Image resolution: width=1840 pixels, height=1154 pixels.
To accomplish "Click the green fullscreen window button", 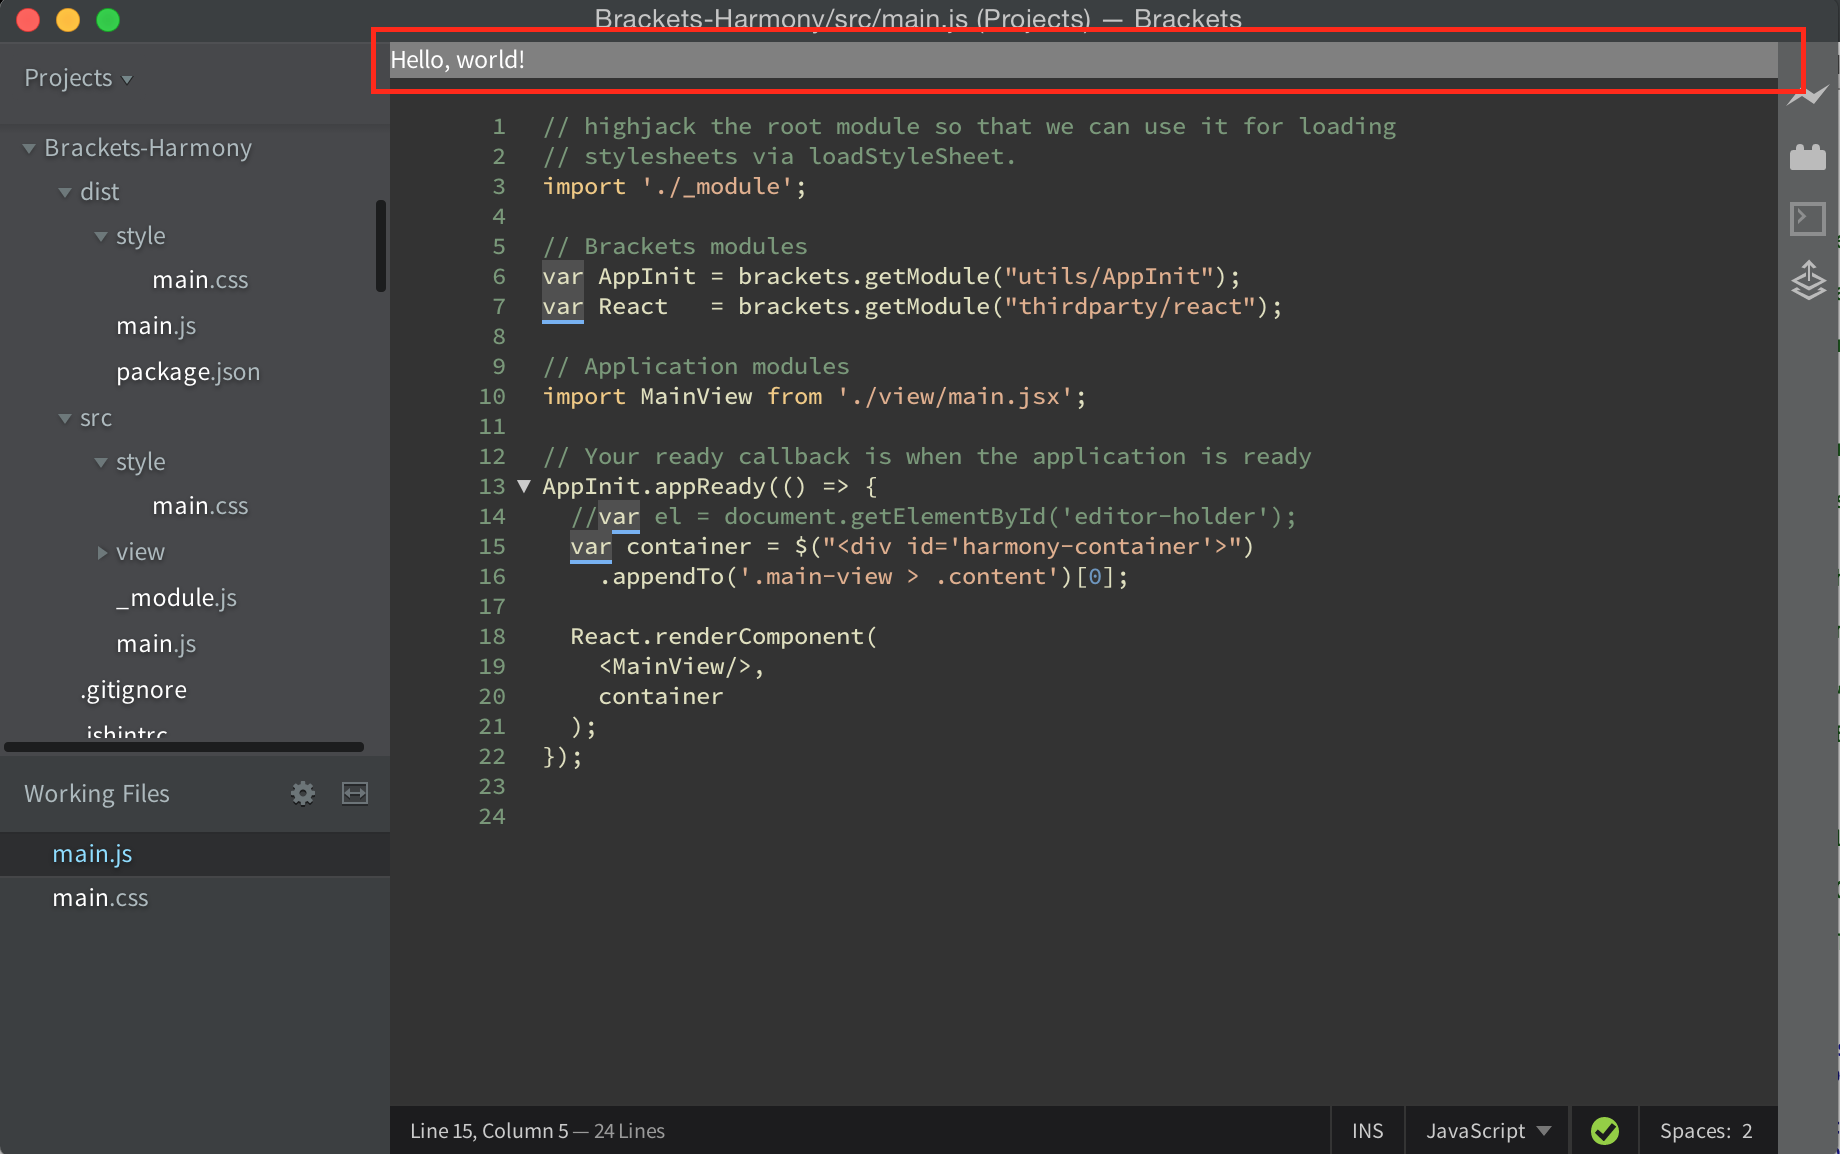I will pos(108,20).
